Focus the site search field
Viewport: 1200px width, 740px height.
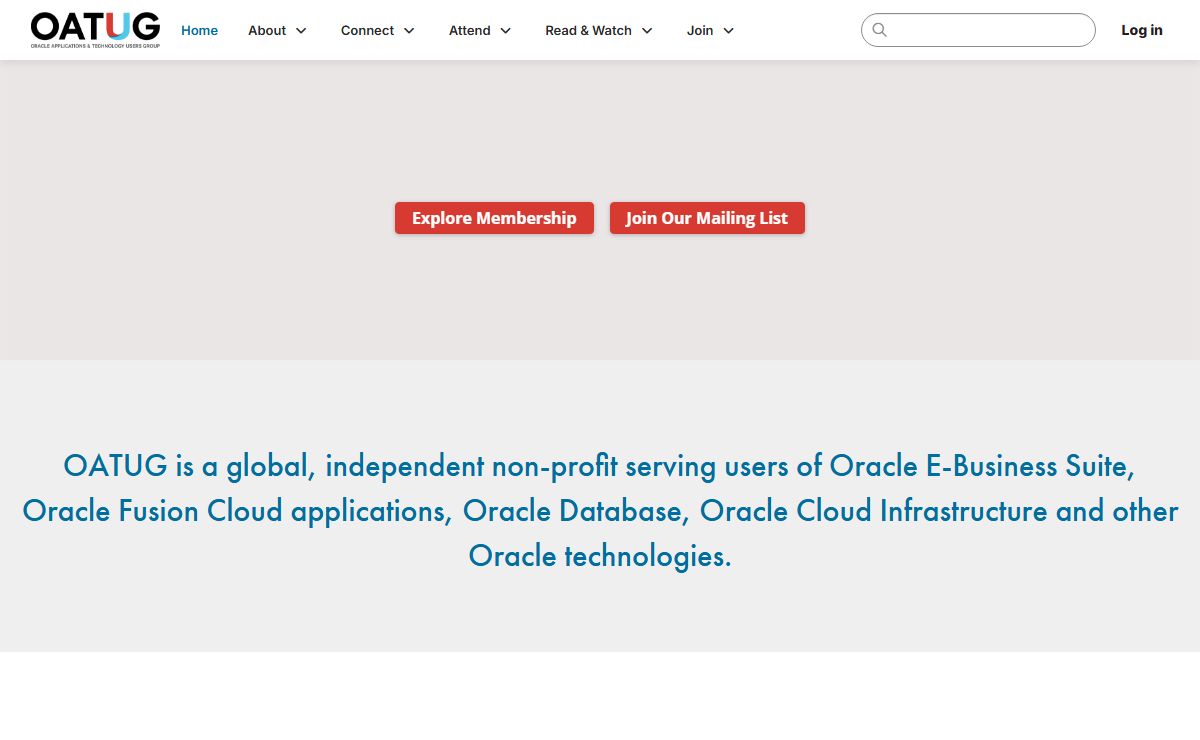click(978, 30)
